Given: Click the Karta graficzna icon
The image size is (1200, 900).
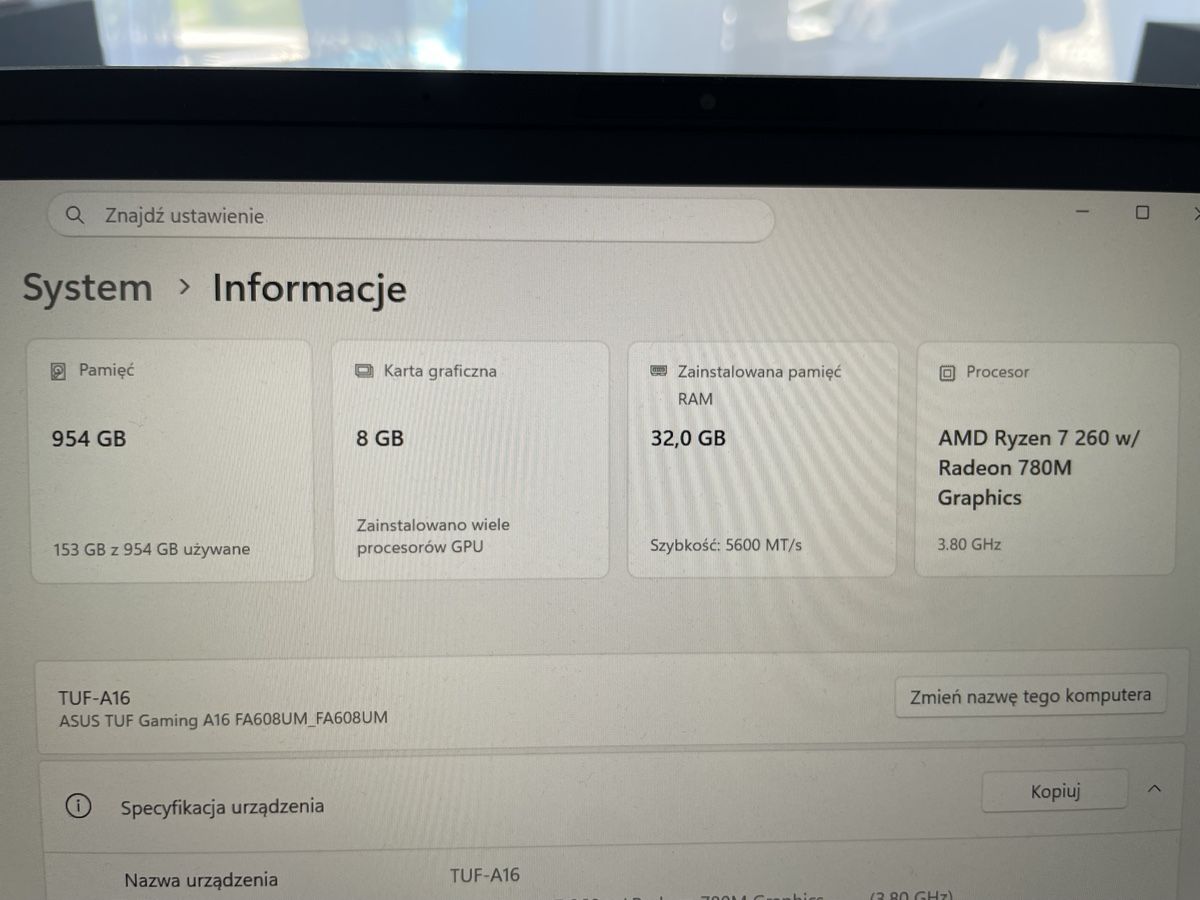Looking at the screenshot, I should coord(364,371).
